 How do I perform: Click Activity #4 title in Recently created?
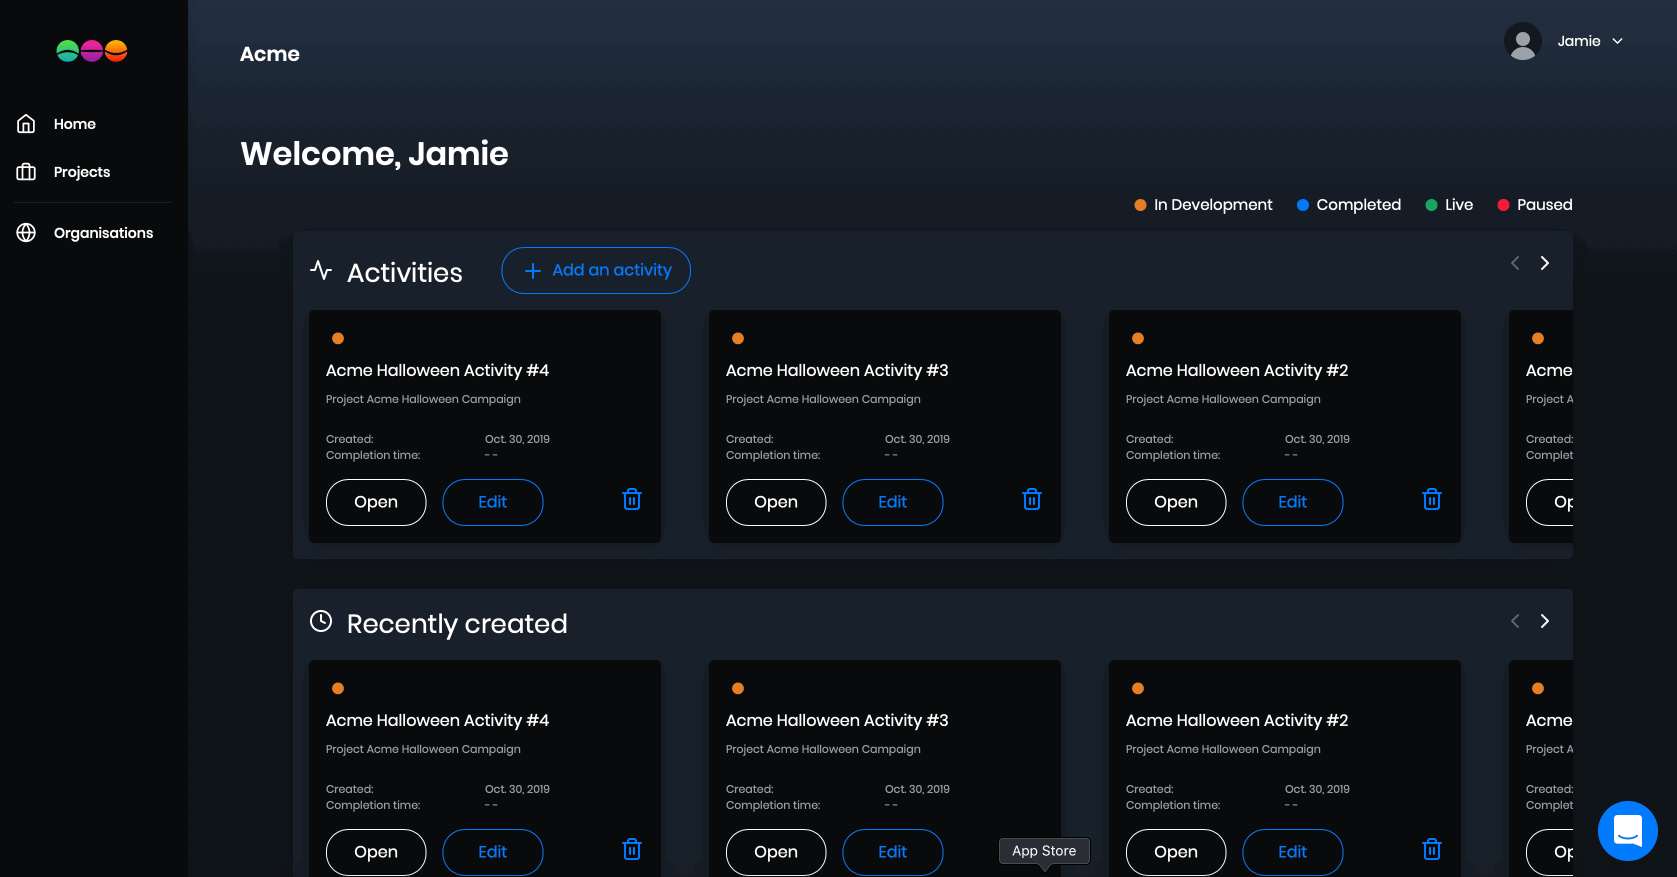437,720
